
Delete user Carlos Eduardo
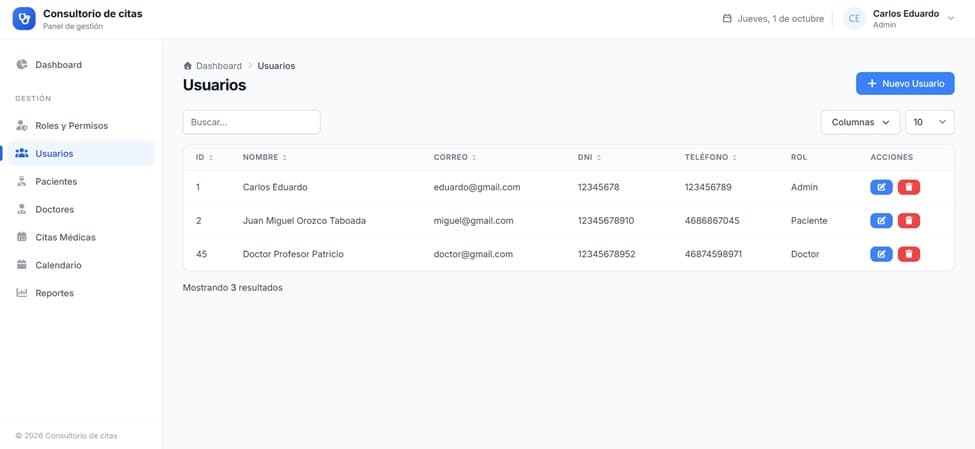[x=908, y=187]
